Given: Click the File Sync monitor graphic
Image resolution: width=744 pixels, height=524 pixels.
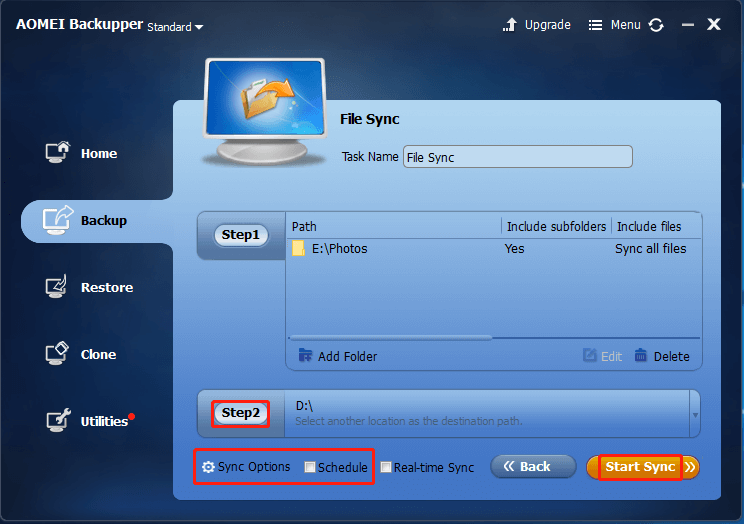Looking at the screenshot, I should click(x=265, y=111).
